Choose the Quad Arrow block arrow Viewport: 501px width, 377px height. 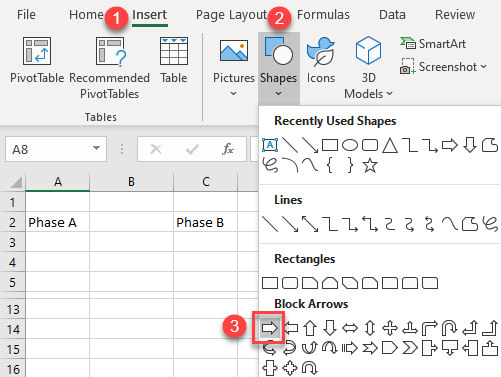390,328
